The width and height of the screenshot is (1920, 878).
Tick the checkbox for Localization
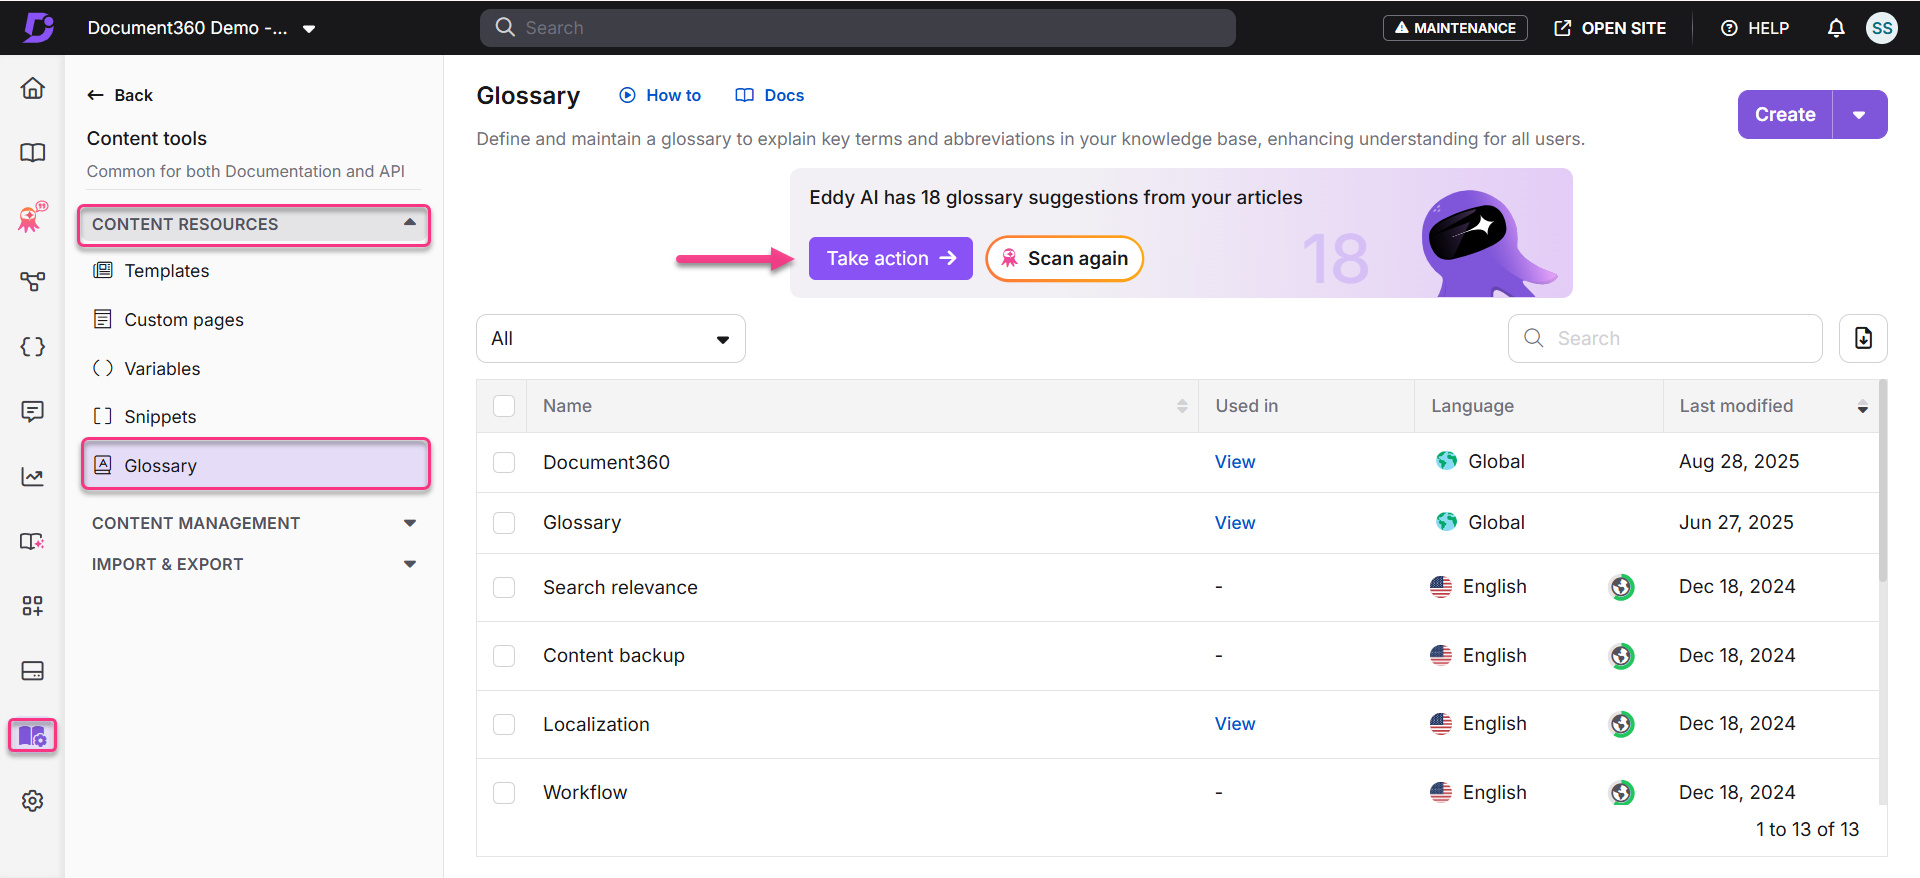pos(504,724)
